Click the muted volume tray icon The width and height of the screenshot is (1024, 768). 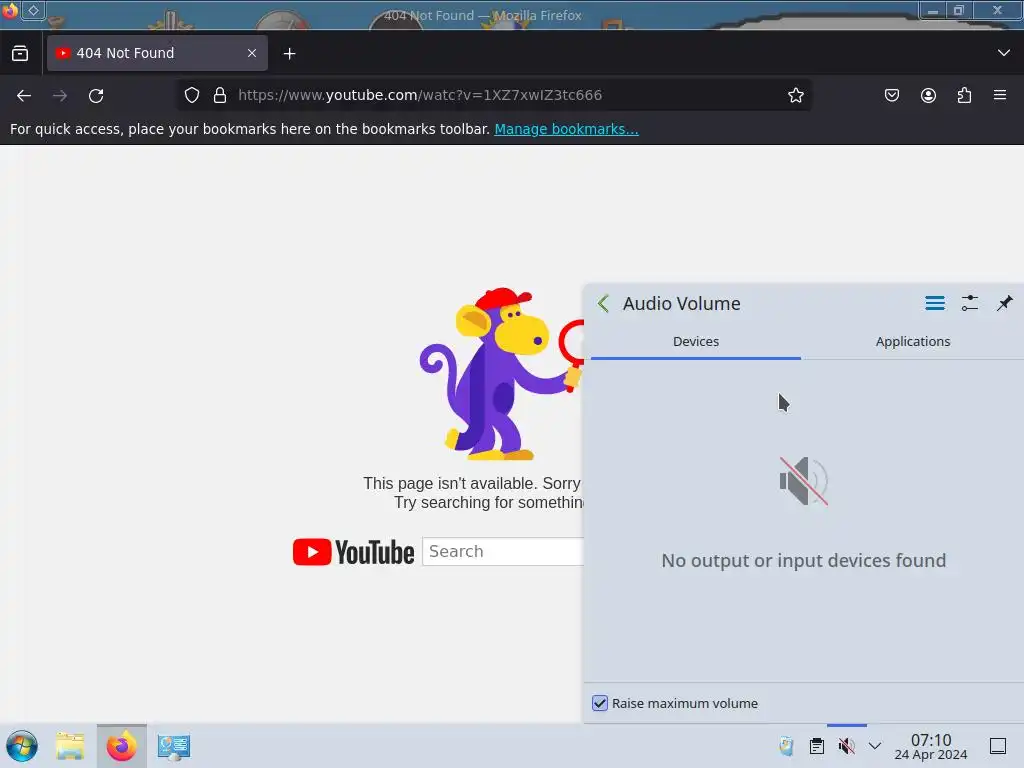click(x=846, y=746)
